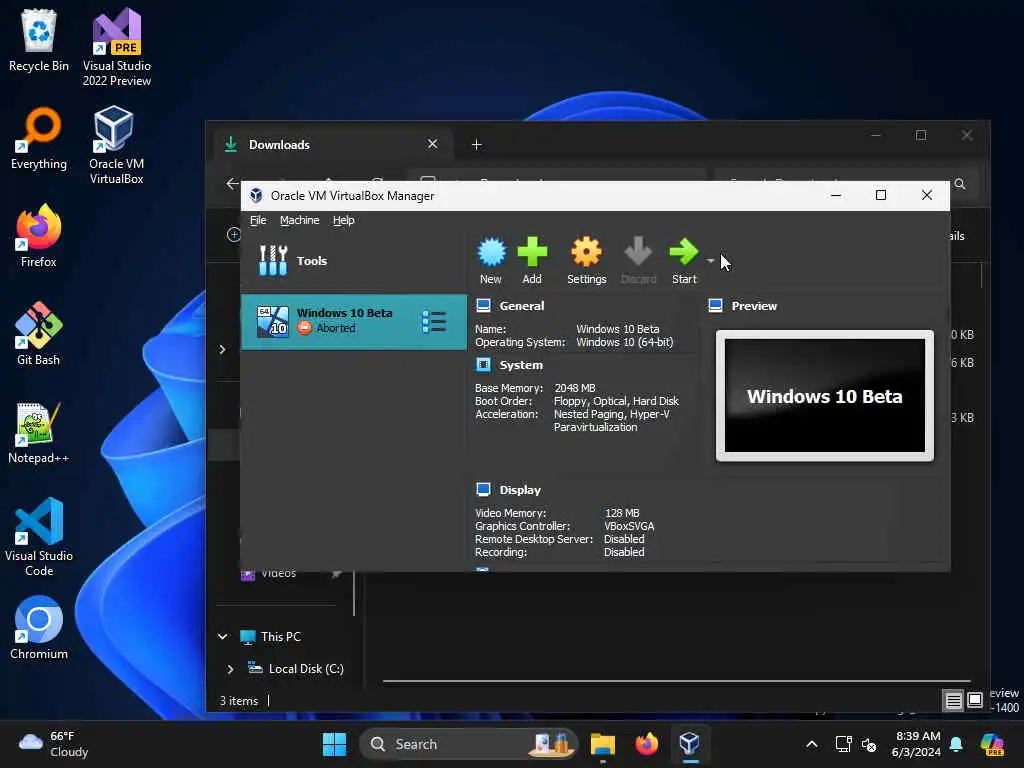Close the Downloads tab in File Explorer

pyautogui.click(x=432, y=144)
